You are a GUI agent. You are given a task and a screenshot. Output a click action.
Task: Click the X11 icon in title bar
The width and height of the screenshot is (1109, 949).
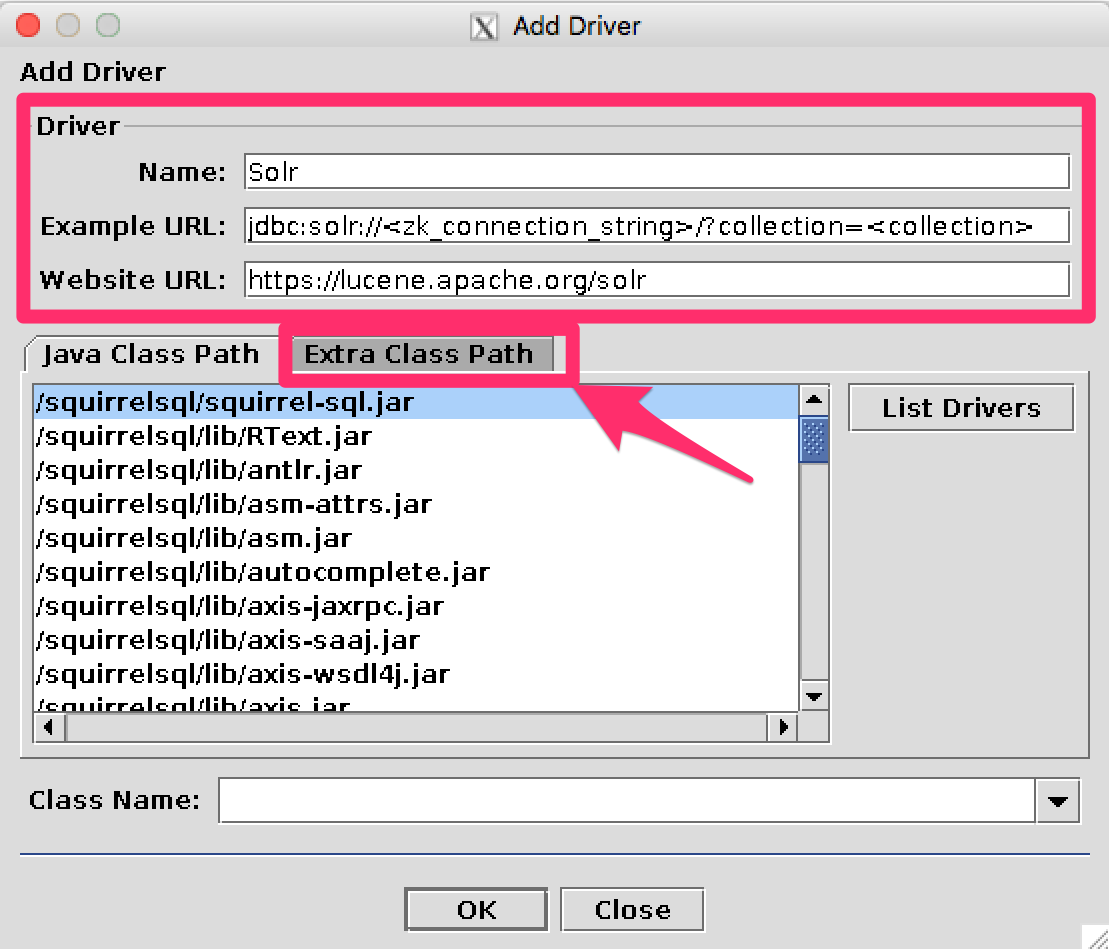484,26
